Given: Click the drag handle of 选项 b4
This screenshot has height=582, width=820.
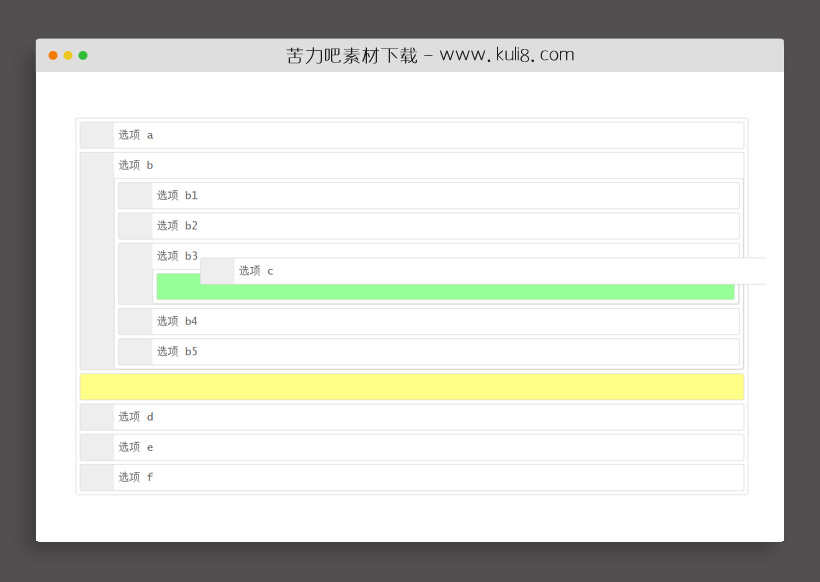Looking at the screenshot, I should pos(135,321).
